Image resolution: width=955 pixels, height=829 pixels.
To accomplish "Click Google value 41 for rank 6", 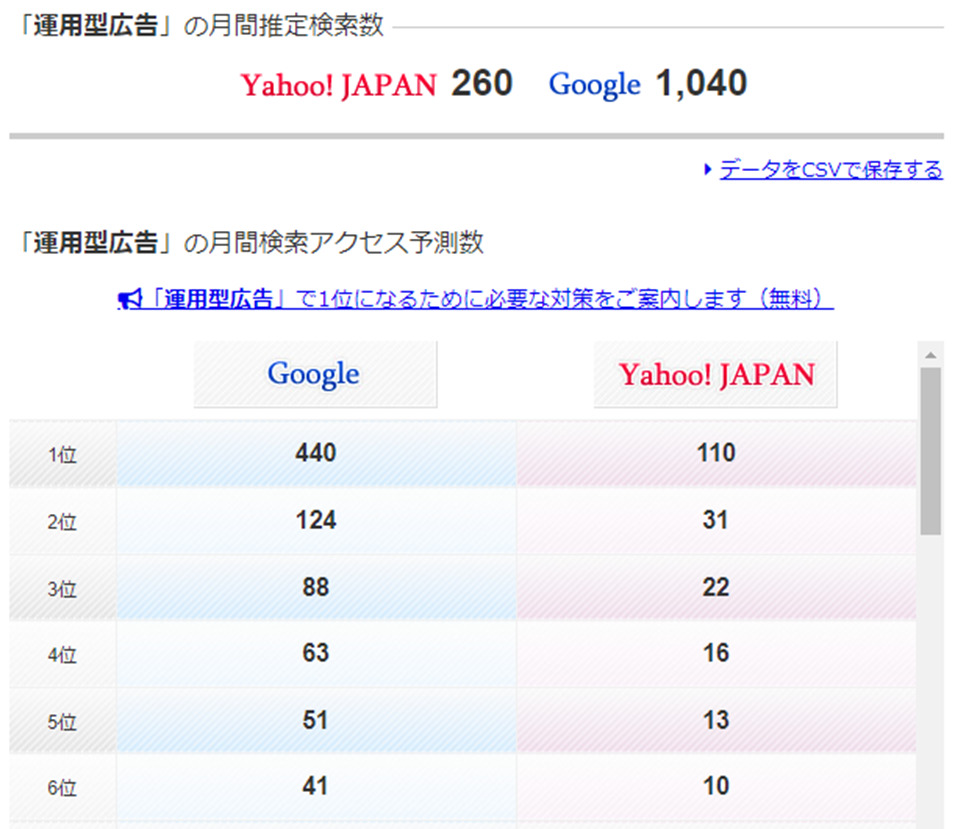I will coord(315,786).
